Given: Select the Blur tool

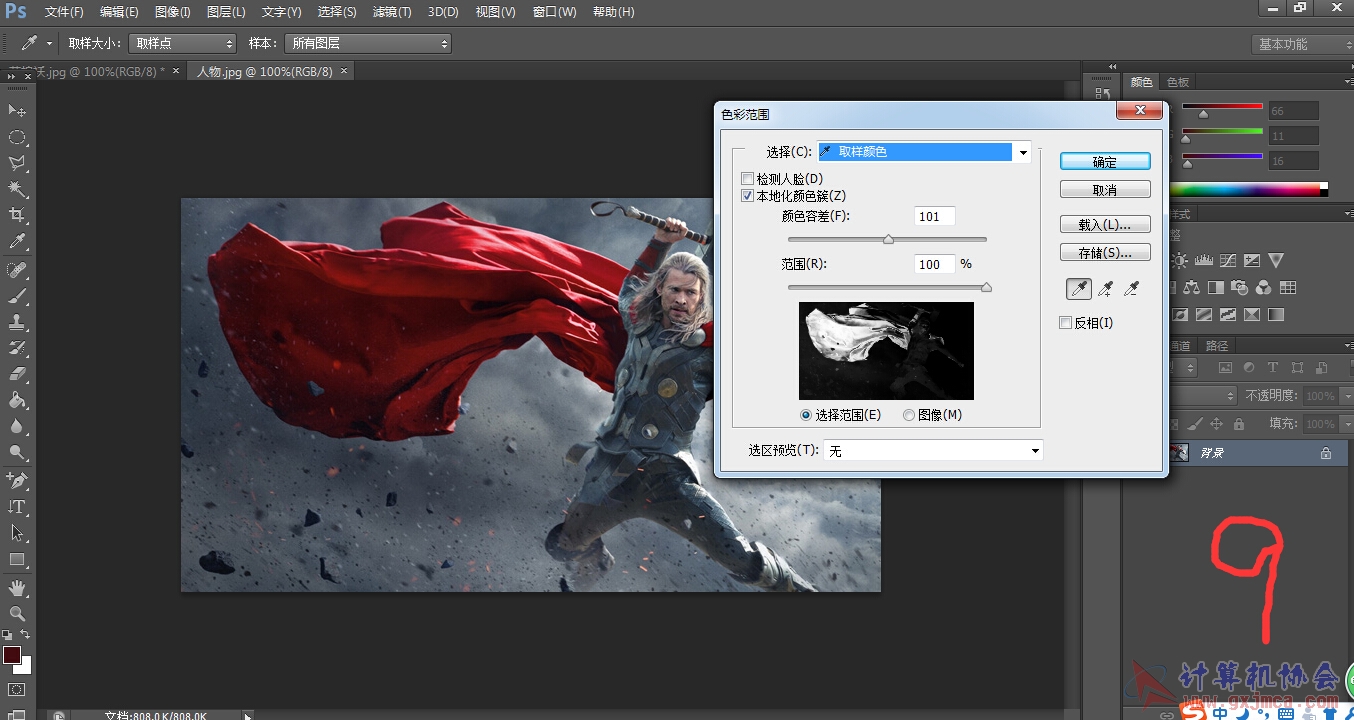Looking at the screenshot, I should (17, 427).
